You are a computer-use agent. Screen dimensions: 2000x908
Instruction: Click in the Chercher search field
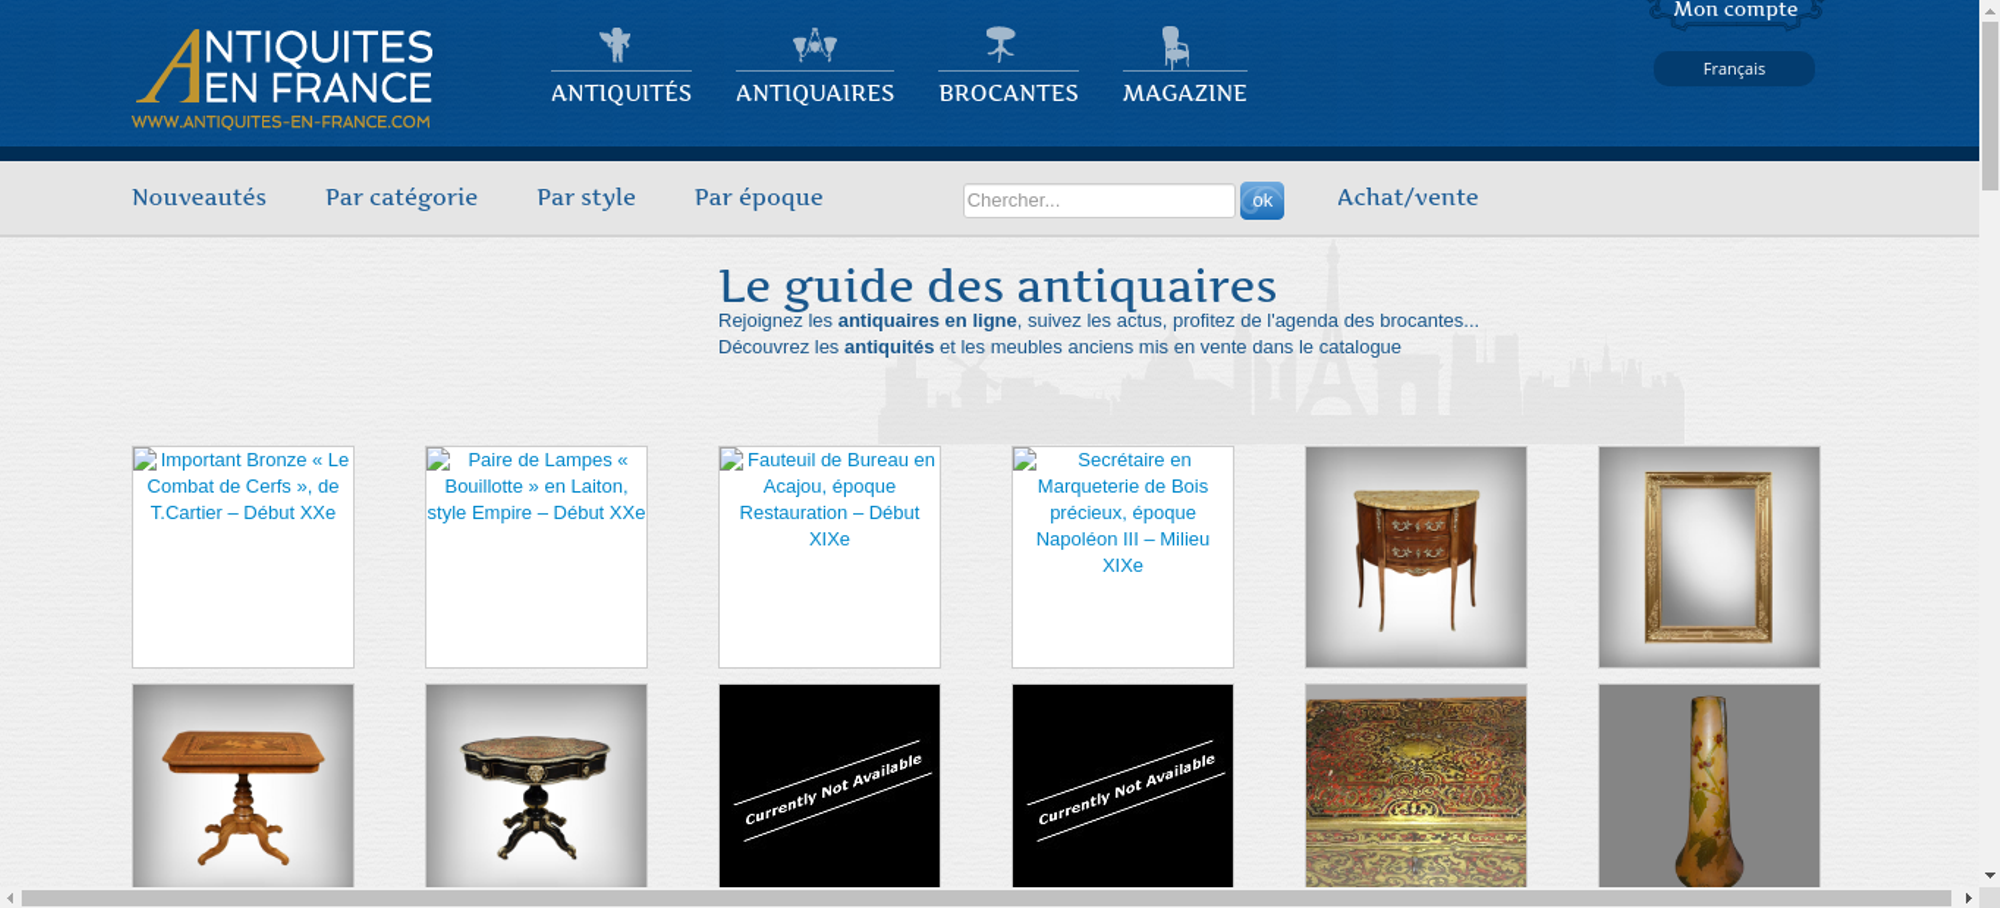pos(1098,200)
